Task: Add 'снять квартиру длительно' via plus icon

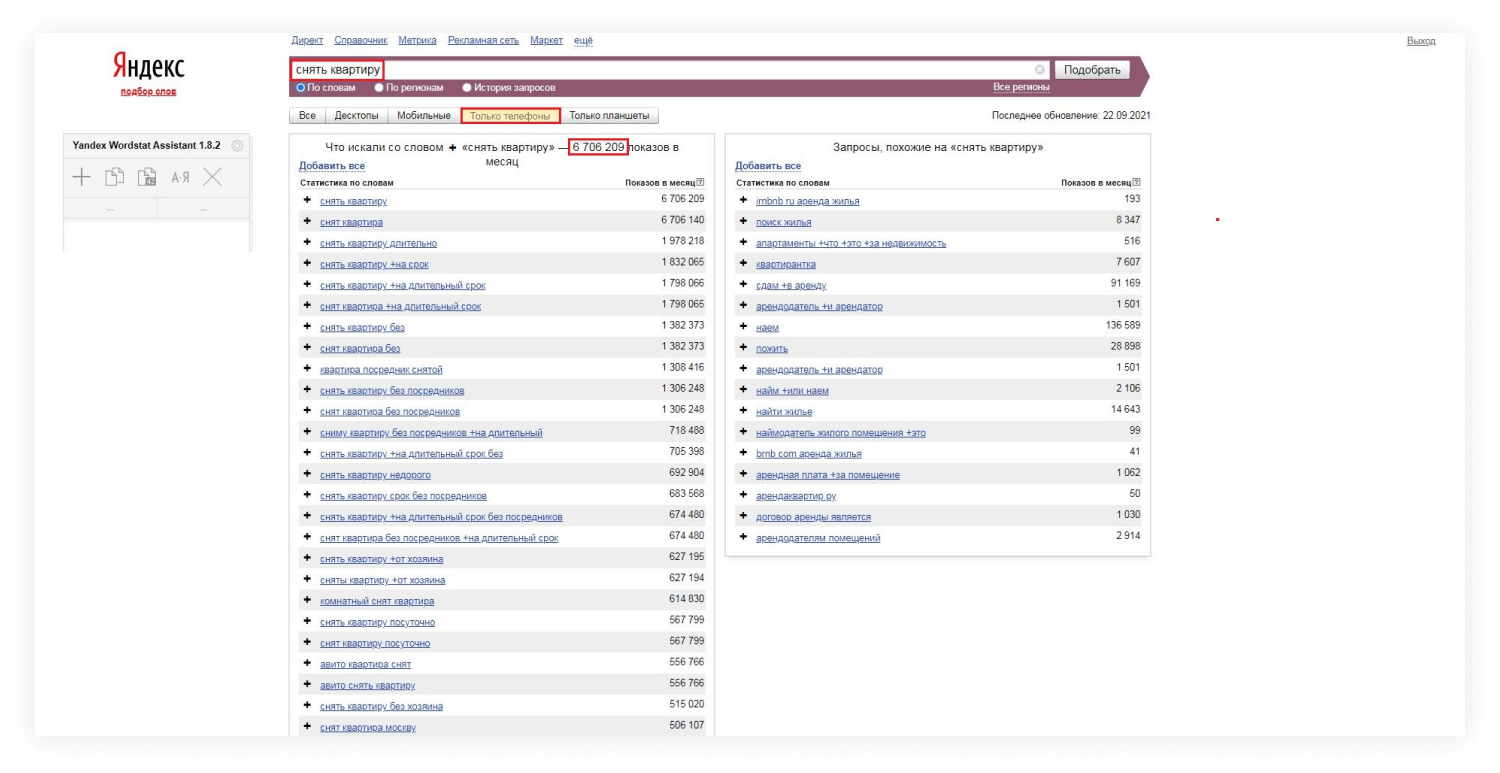Action: 308,243
